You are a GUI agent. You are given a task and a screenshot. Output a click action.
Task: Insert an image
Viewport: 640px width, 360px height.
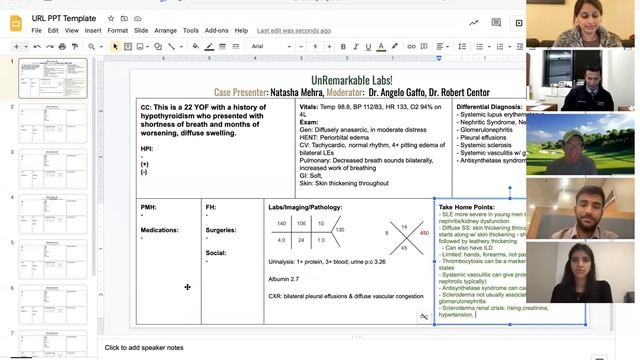point(140,47)
